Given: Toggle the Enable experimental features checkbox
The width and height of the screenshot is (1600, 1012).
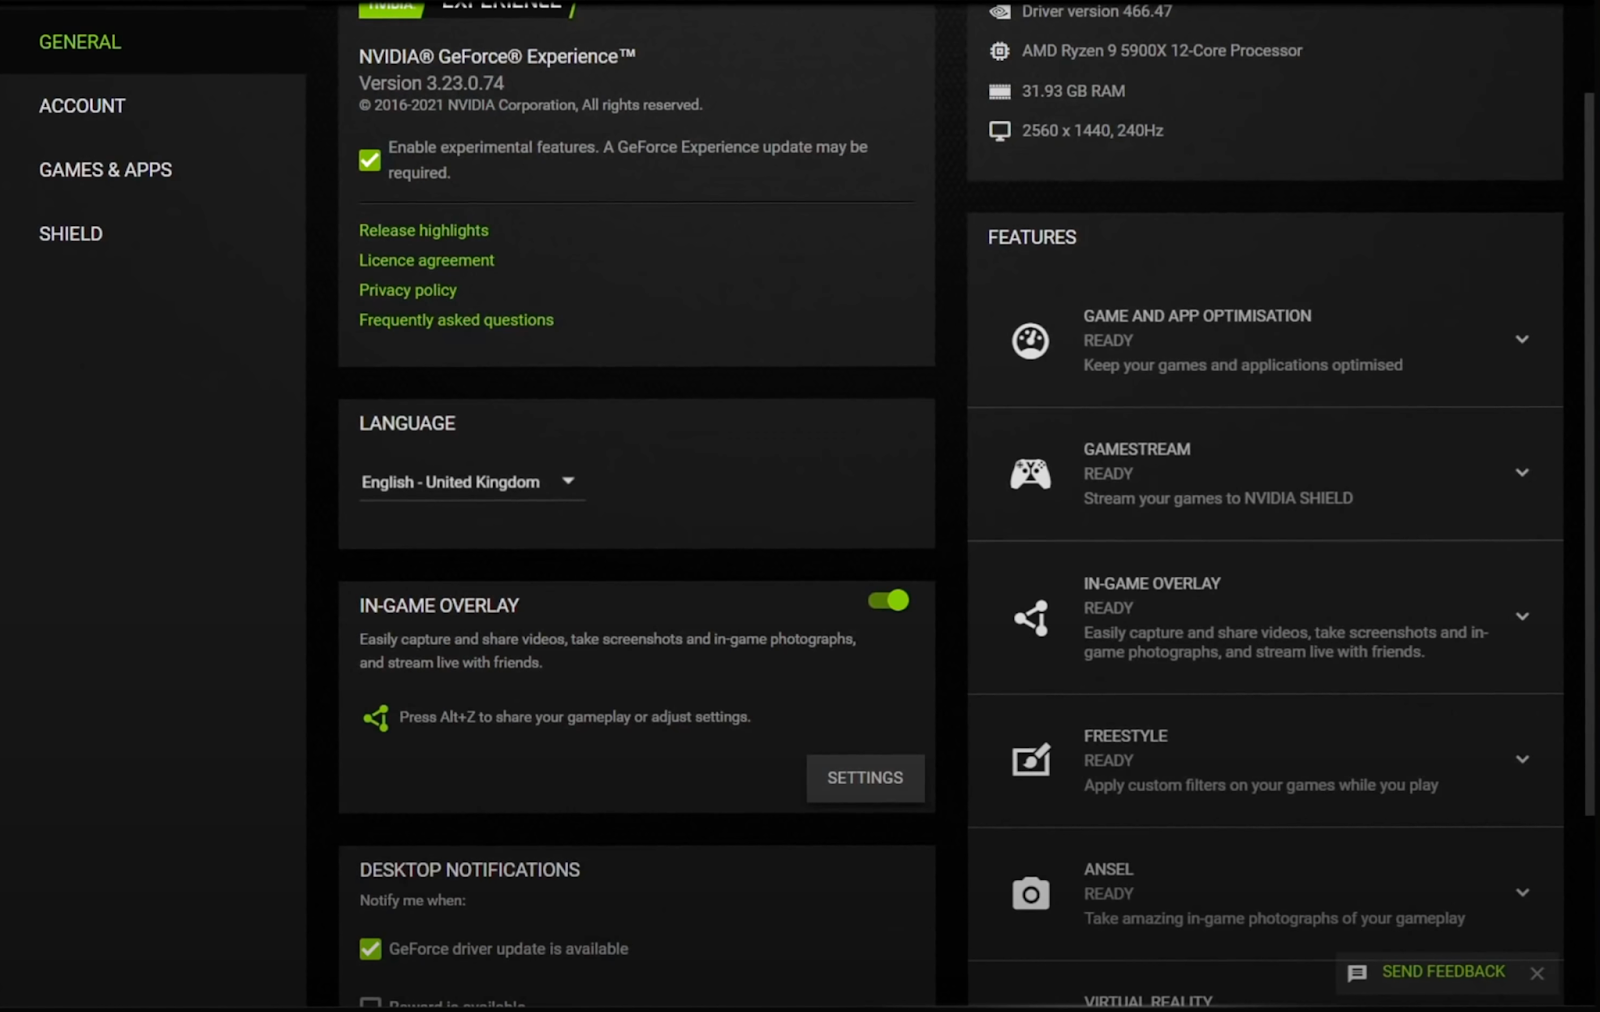Looking at the screenshot, I should [x=370, y=160].
